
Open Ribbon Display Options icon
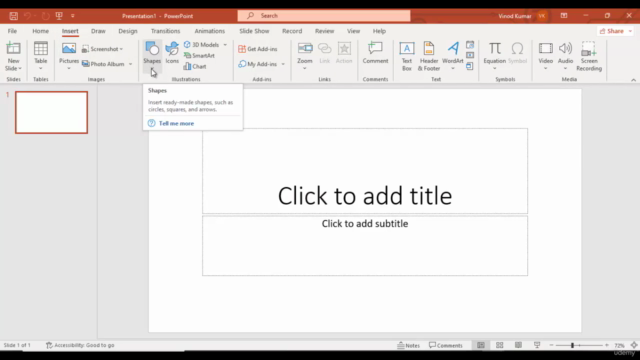(564, 16)
